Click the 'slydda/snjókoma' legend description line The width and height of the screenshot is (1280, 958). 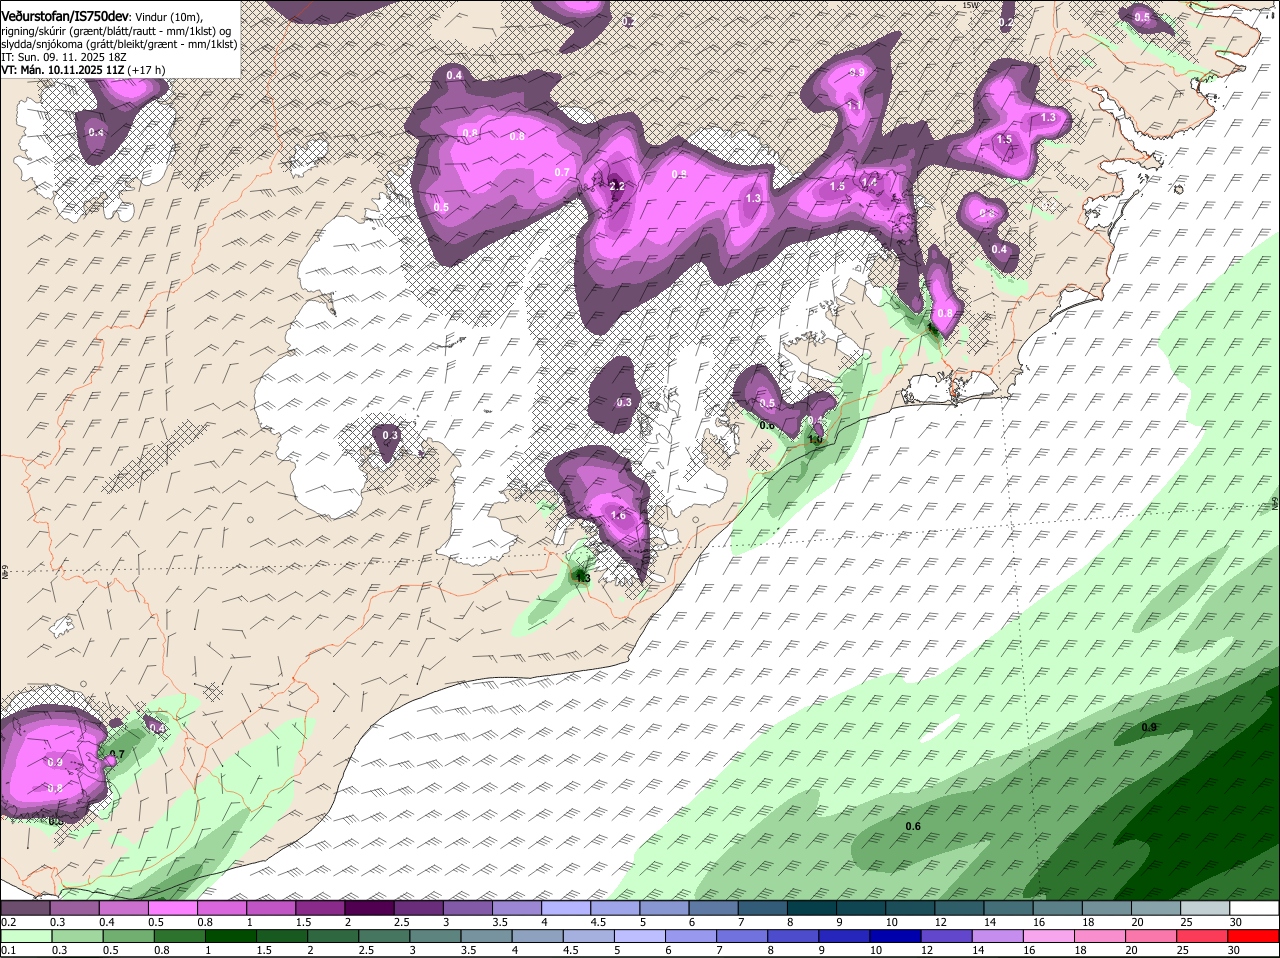click(x=119, y=44)
